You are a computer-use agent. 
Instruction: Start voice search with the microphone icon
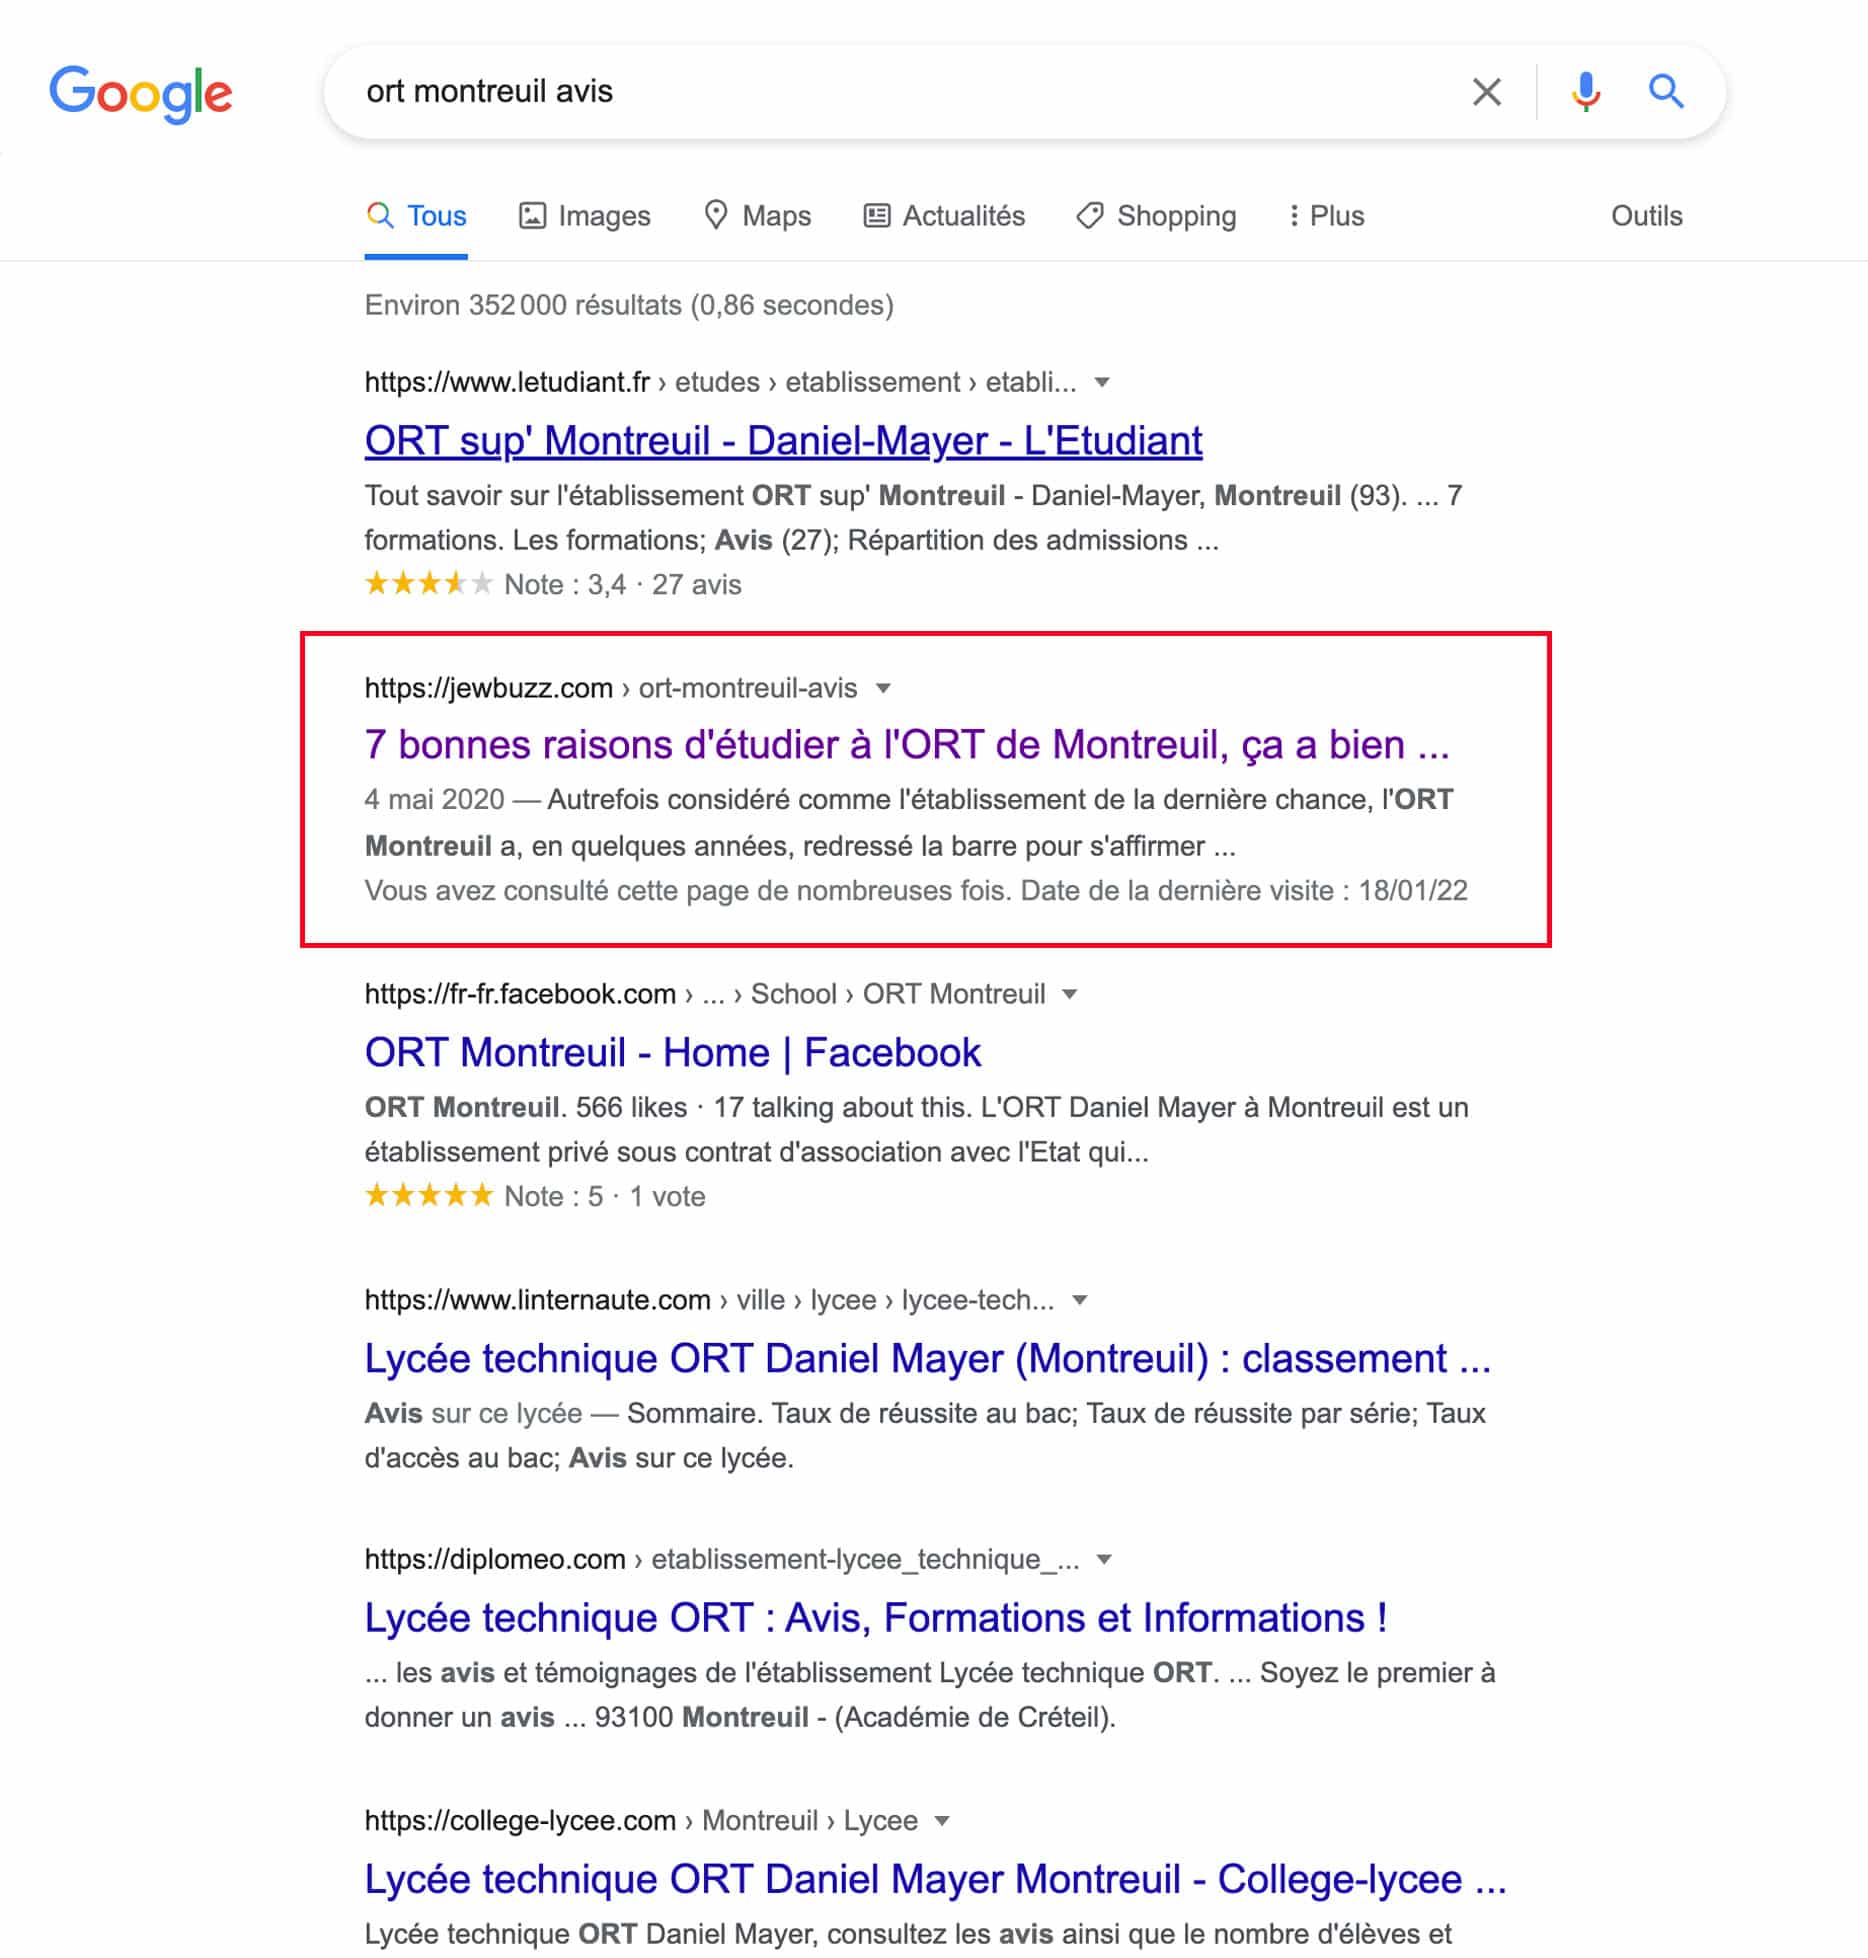[1585, 92]
